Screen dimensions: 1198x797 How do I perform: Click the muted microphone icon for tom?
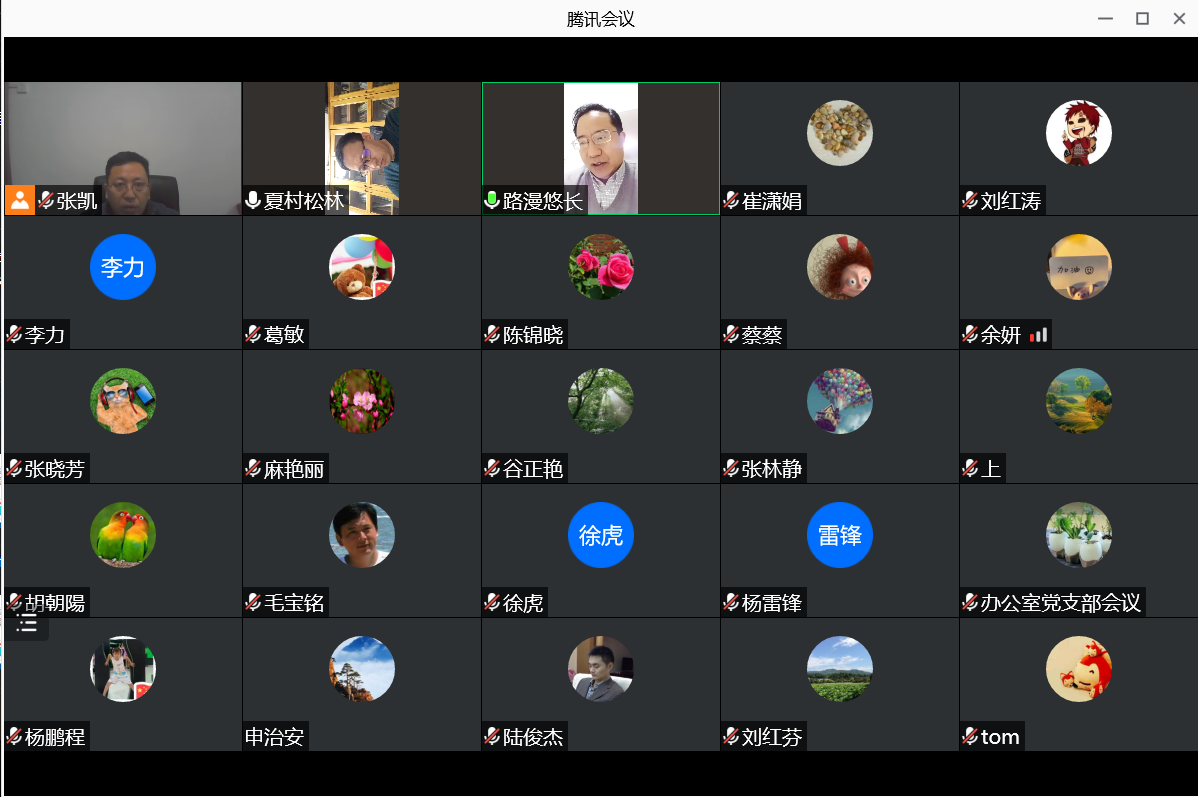(970, 737)
